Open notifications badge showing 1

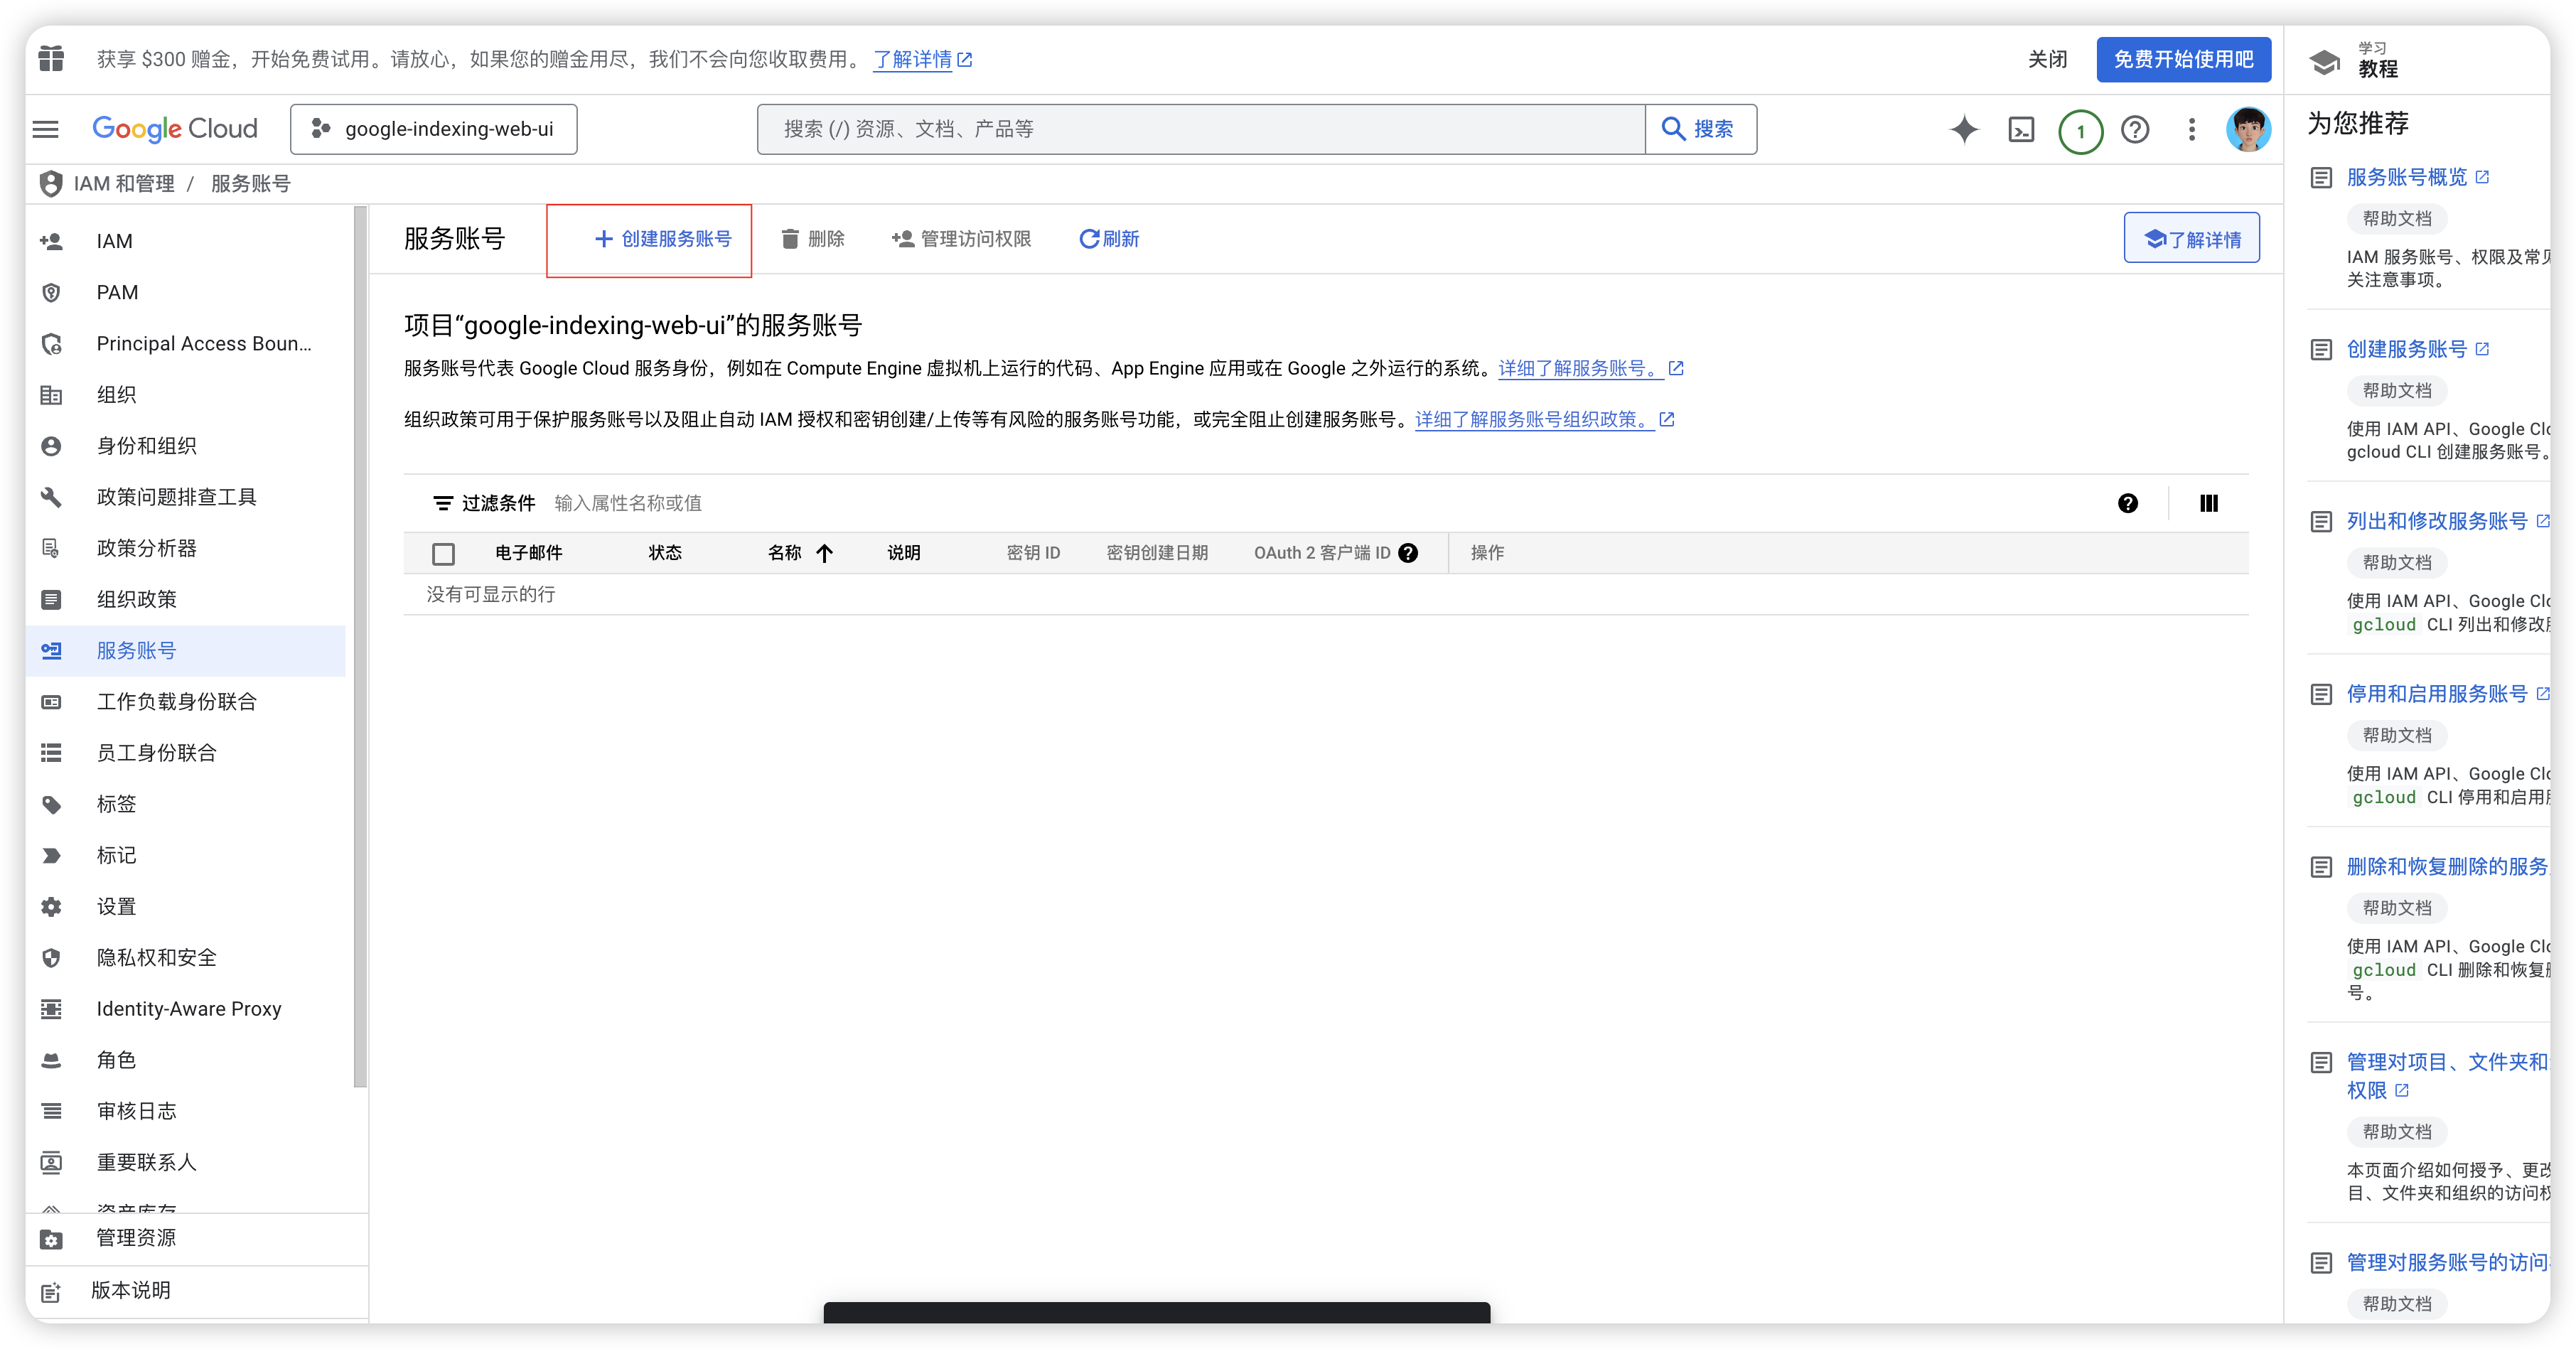[x=2080, y=131]
